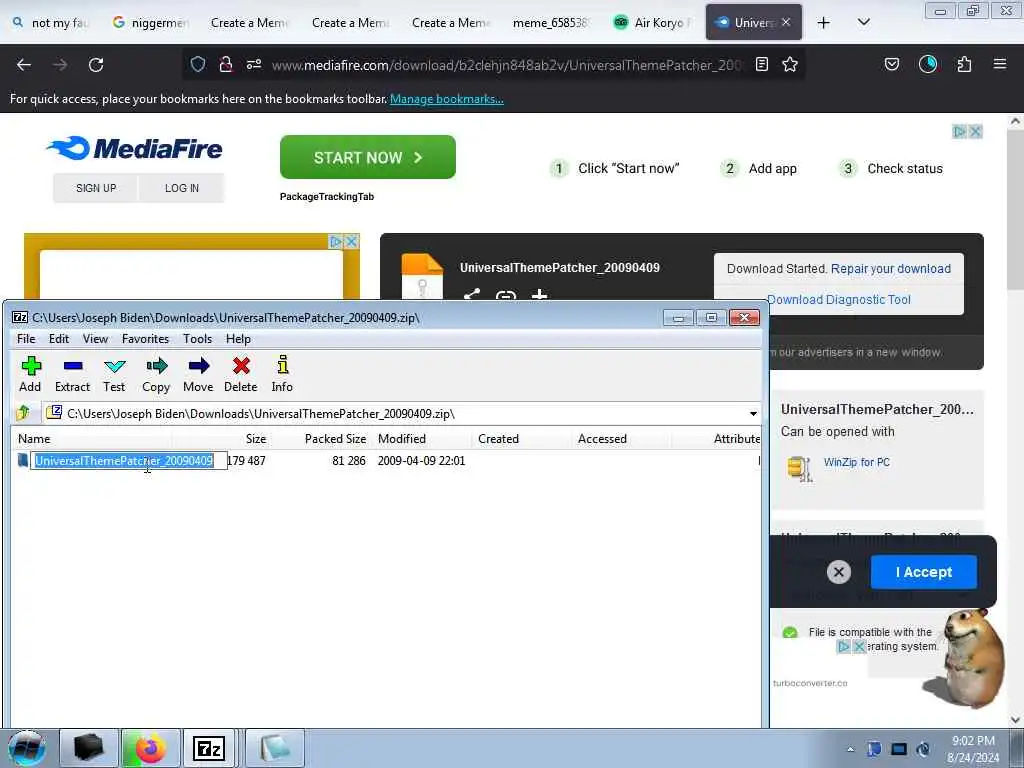The height and width of the screenshot is (768, 1024).
Task: Click the tracking protection shield icon
Action: point(198,64)
